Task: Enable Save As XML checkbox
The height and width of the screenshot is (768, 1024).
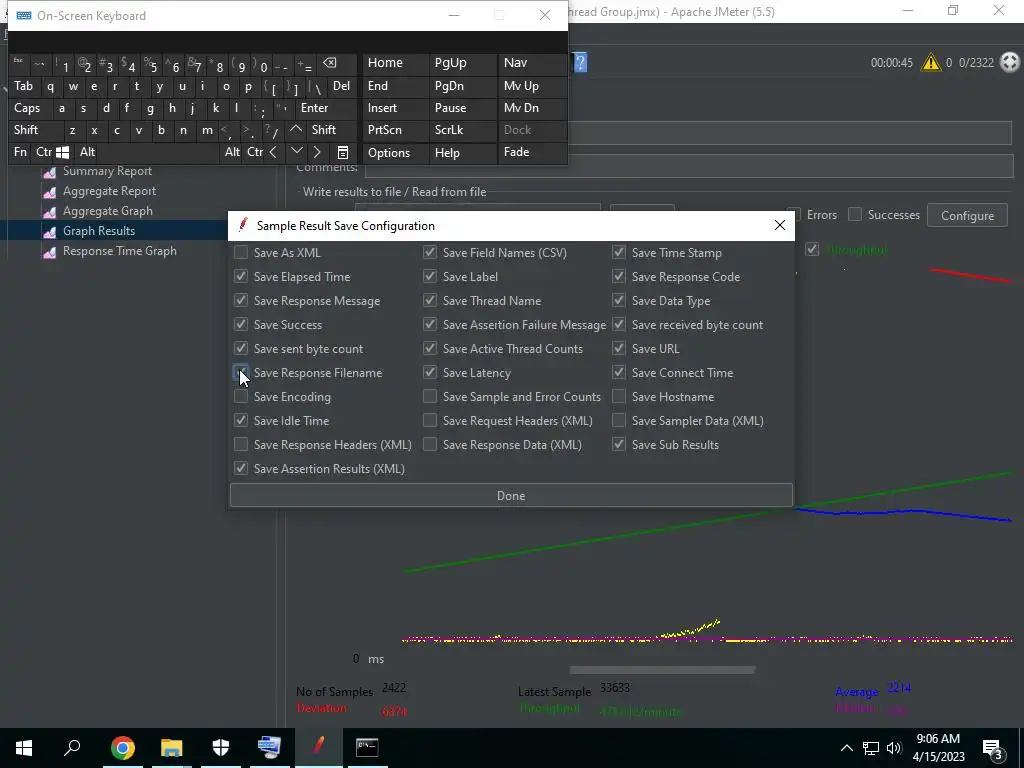Action: click(x=241, y=253)
